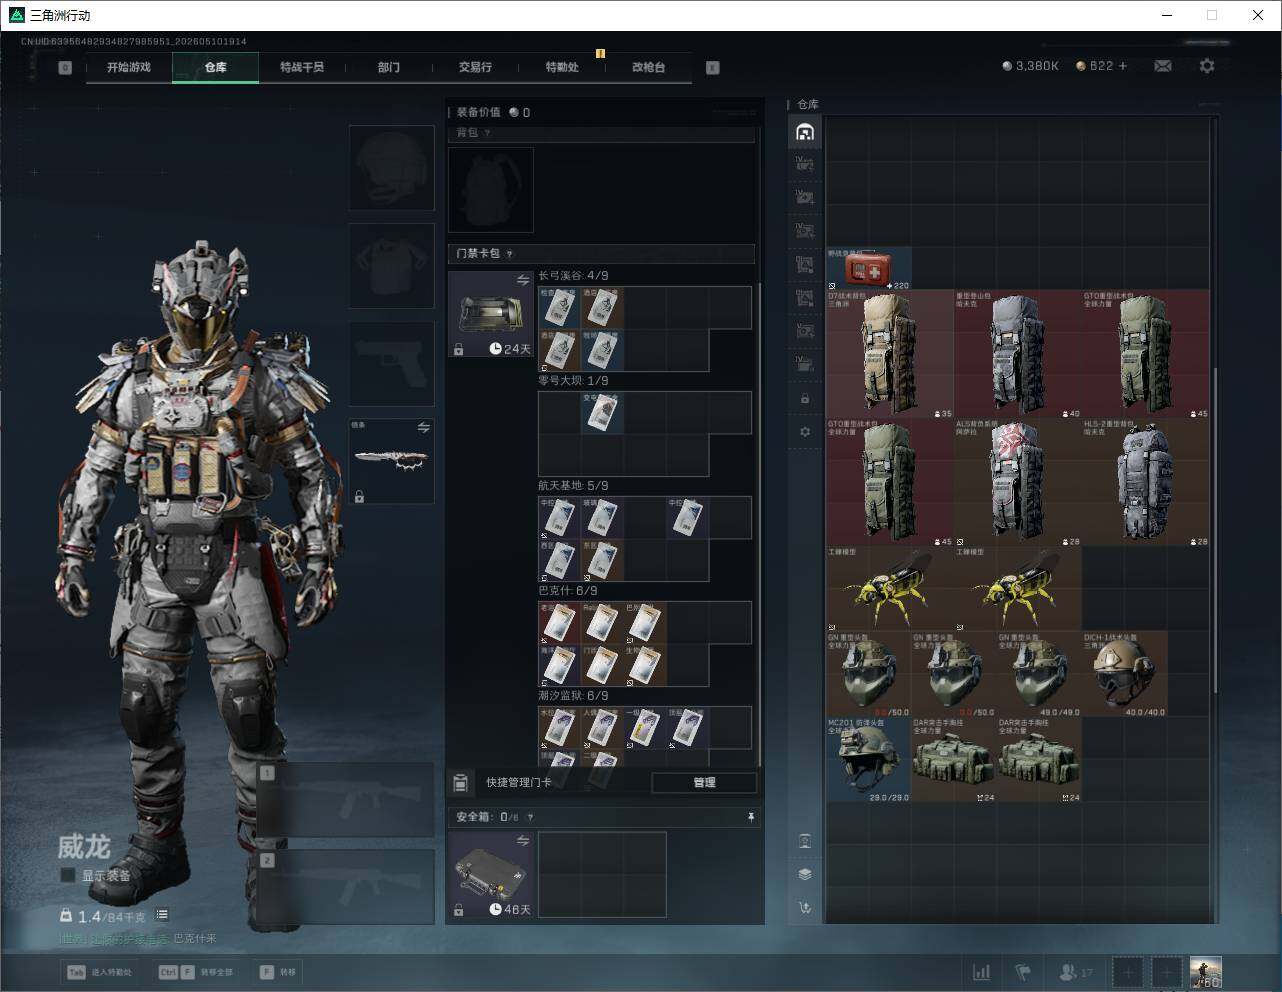Image resolution: width=1282 pixels, height=992 pixels.
Task: Open the friends list icon
Action: (1074, 971)
